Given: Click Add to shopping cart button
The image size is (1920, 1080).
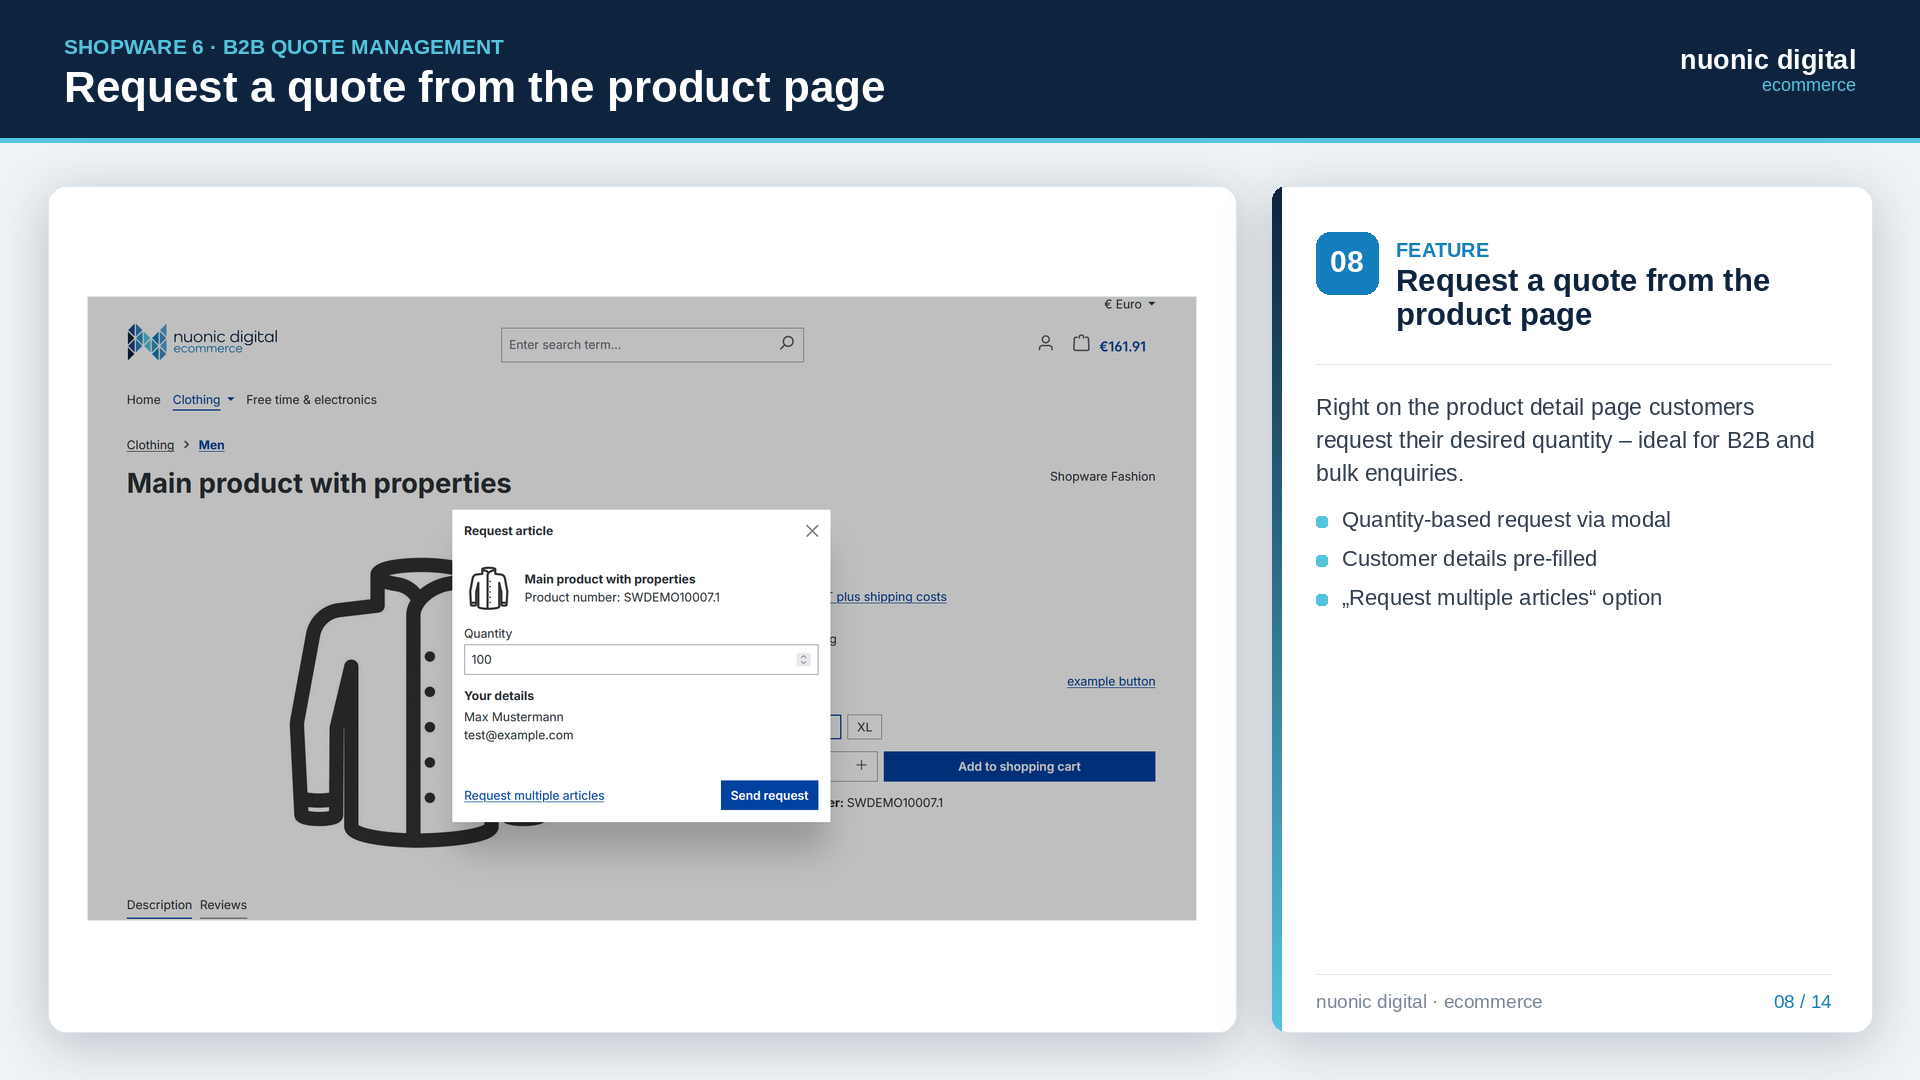Looking at the screenshot, I should (x=1019, y=767).
